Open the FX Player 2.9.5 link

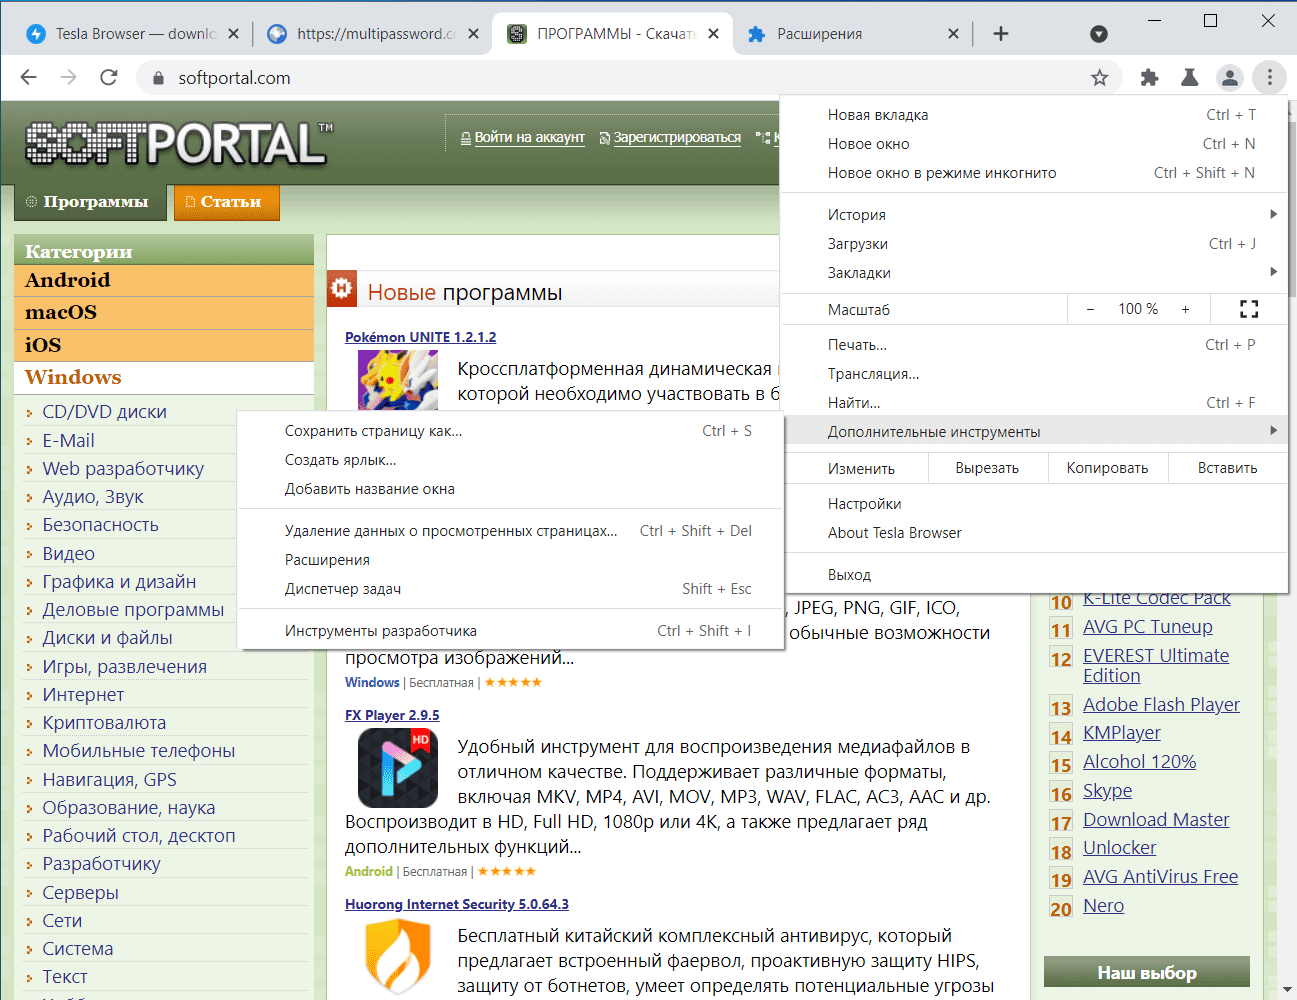click(392, 715)
